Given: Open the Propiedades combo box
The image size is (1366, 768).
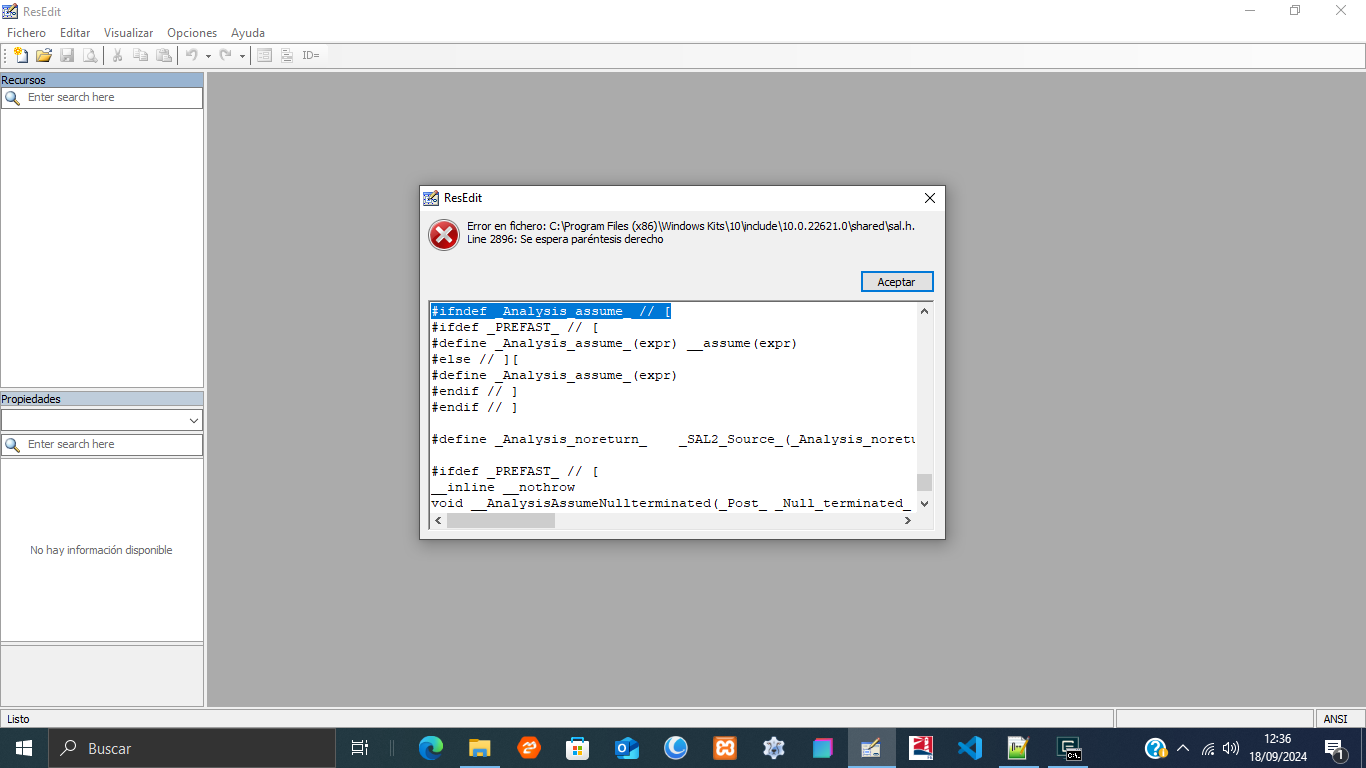Looking at the screenshot, I should click(x=102, y=421).
